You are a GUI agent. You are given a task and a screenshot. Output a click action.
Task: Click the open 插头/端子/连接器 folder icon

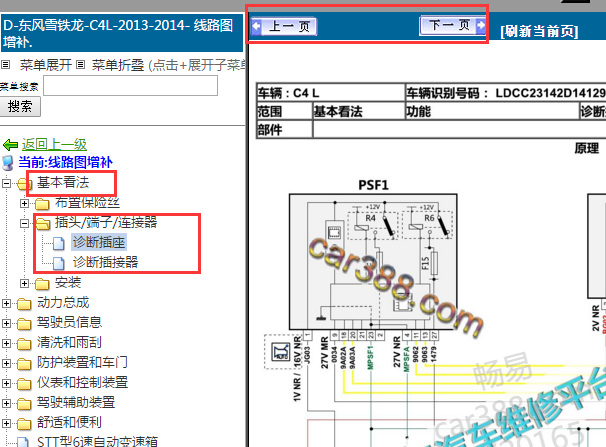point(43,223)
